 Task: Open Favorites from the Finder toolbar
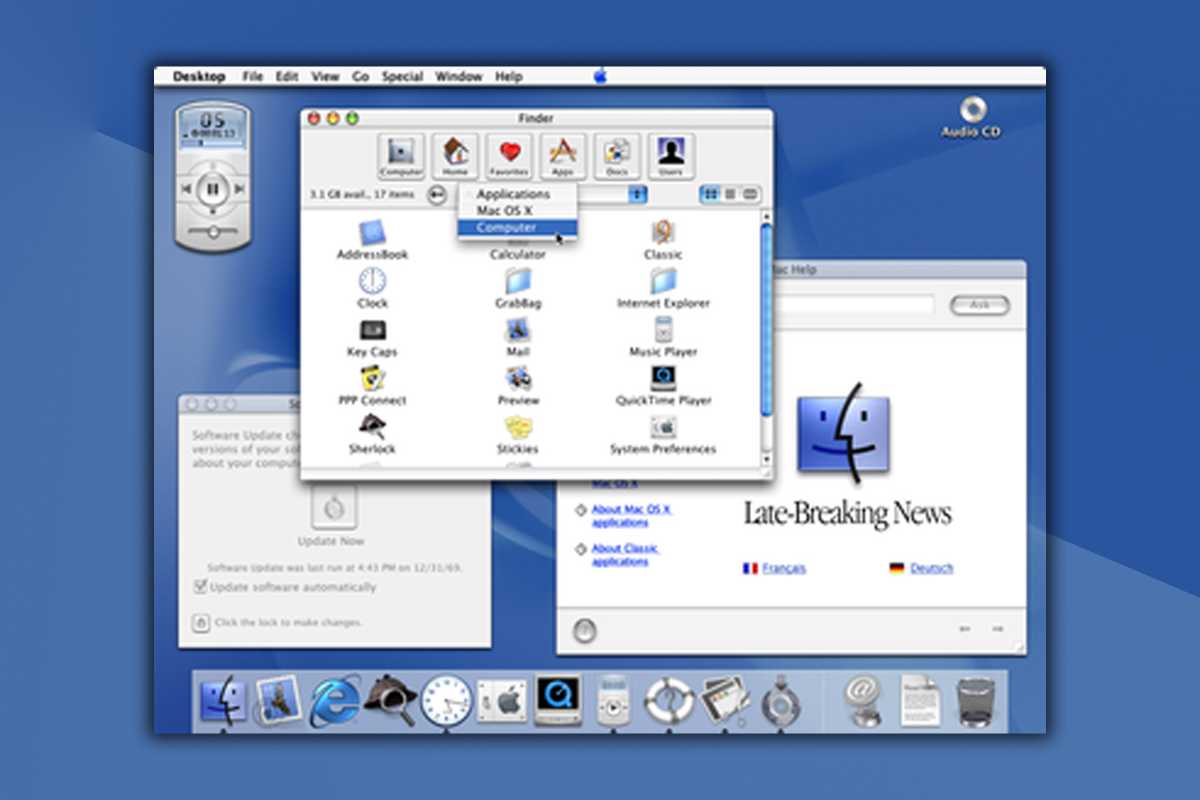(509, 155)
